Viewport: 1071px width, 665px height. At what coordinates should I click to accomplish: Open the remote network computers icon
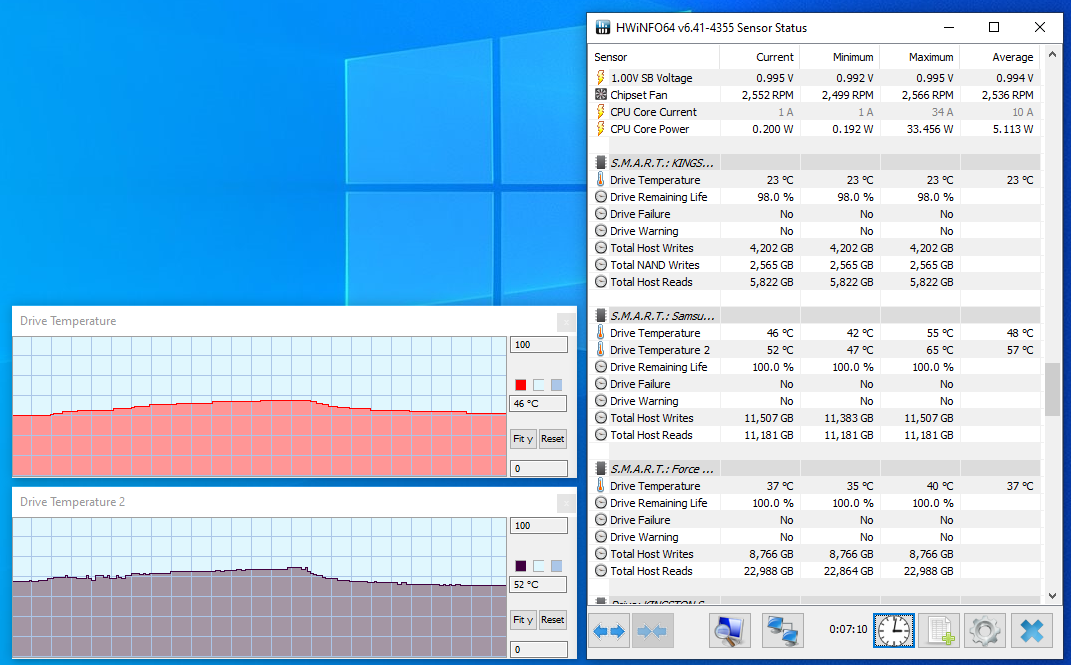point(782,631)
